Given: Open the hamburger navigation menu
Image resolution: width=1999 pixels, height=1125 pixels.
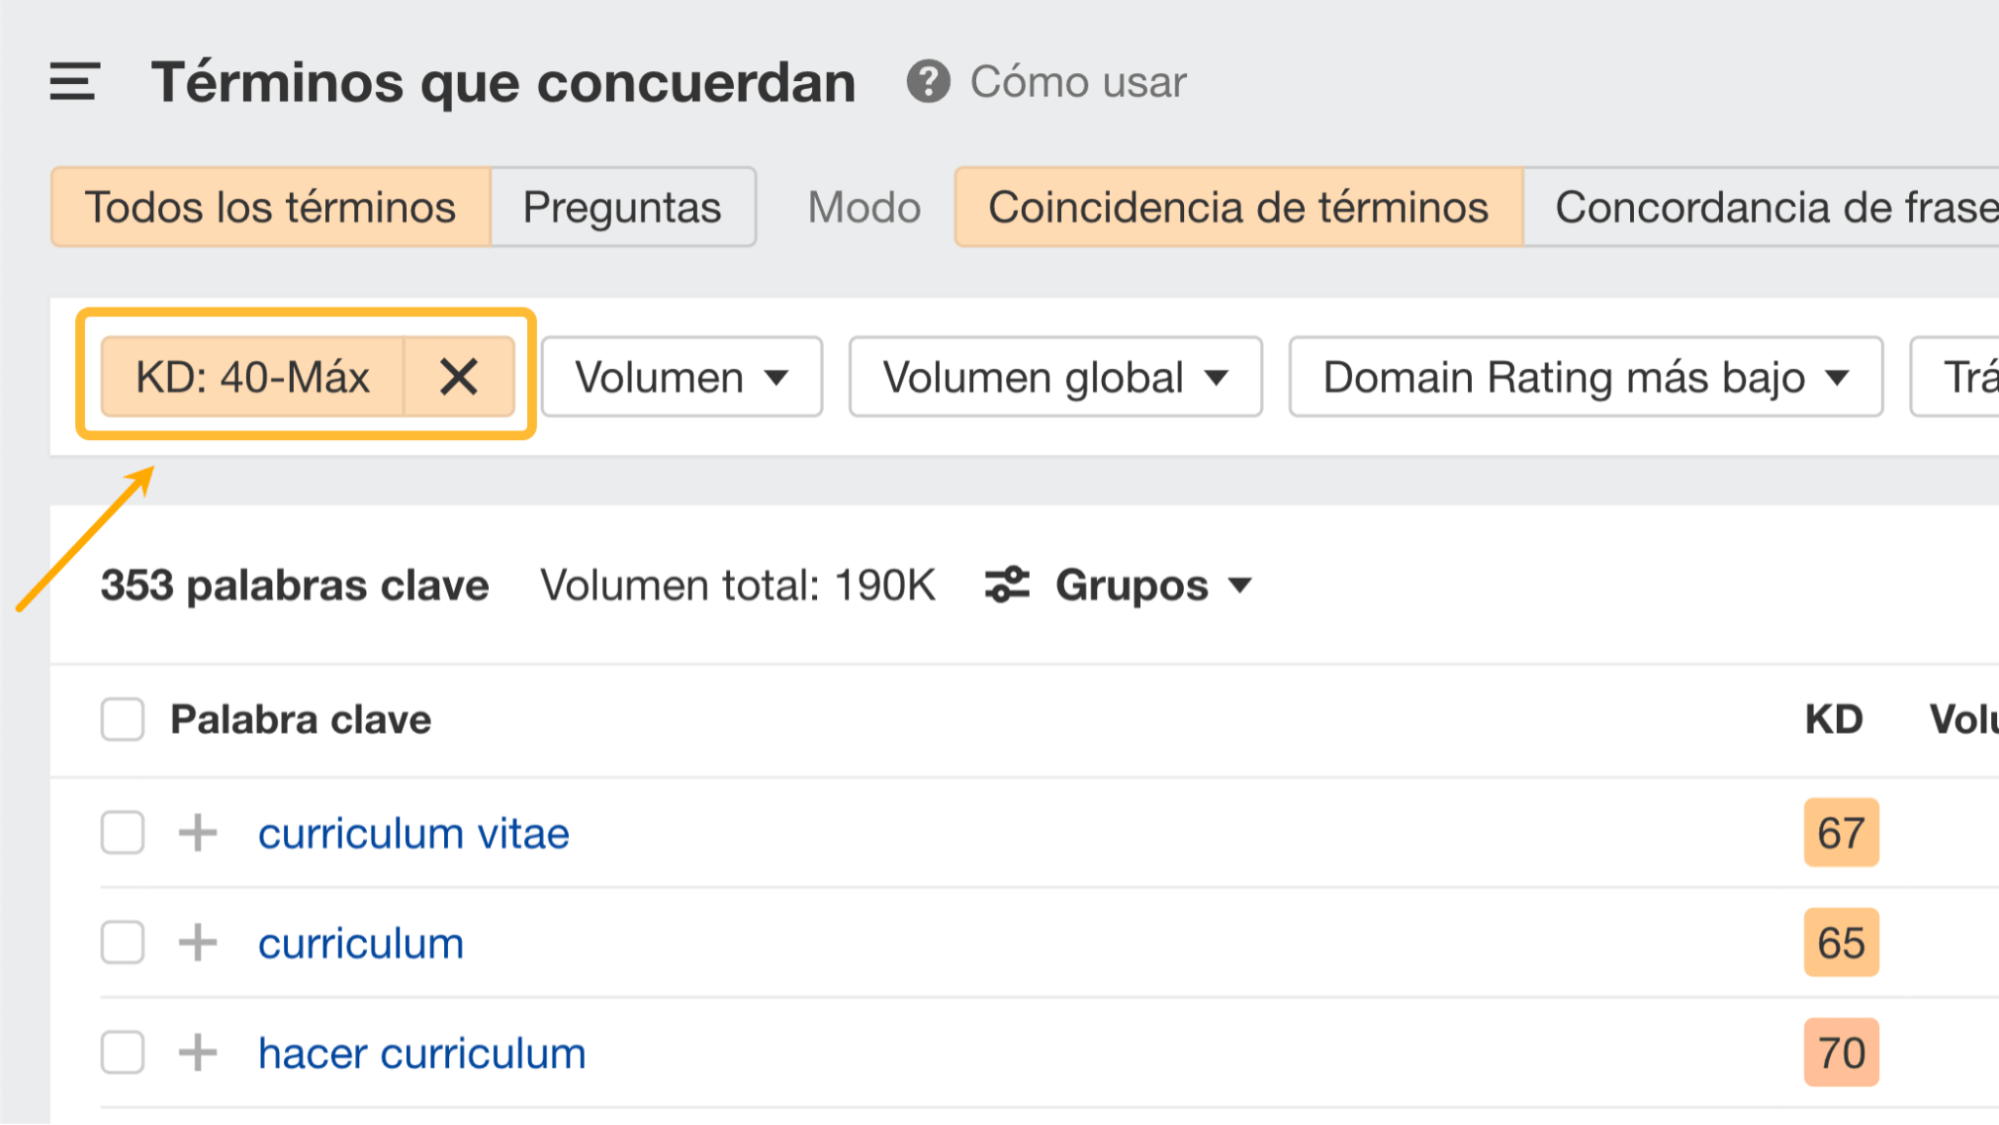Looking at the screenshot, I should (73, 82).
